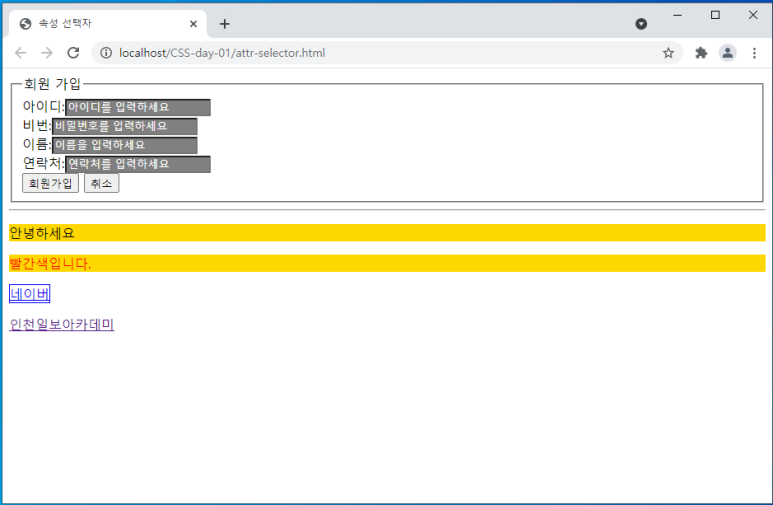The height and width of the screenshot is (505, 773).
Task: Click the 회원 가입 legend text
Action: [x=52, y=84]
